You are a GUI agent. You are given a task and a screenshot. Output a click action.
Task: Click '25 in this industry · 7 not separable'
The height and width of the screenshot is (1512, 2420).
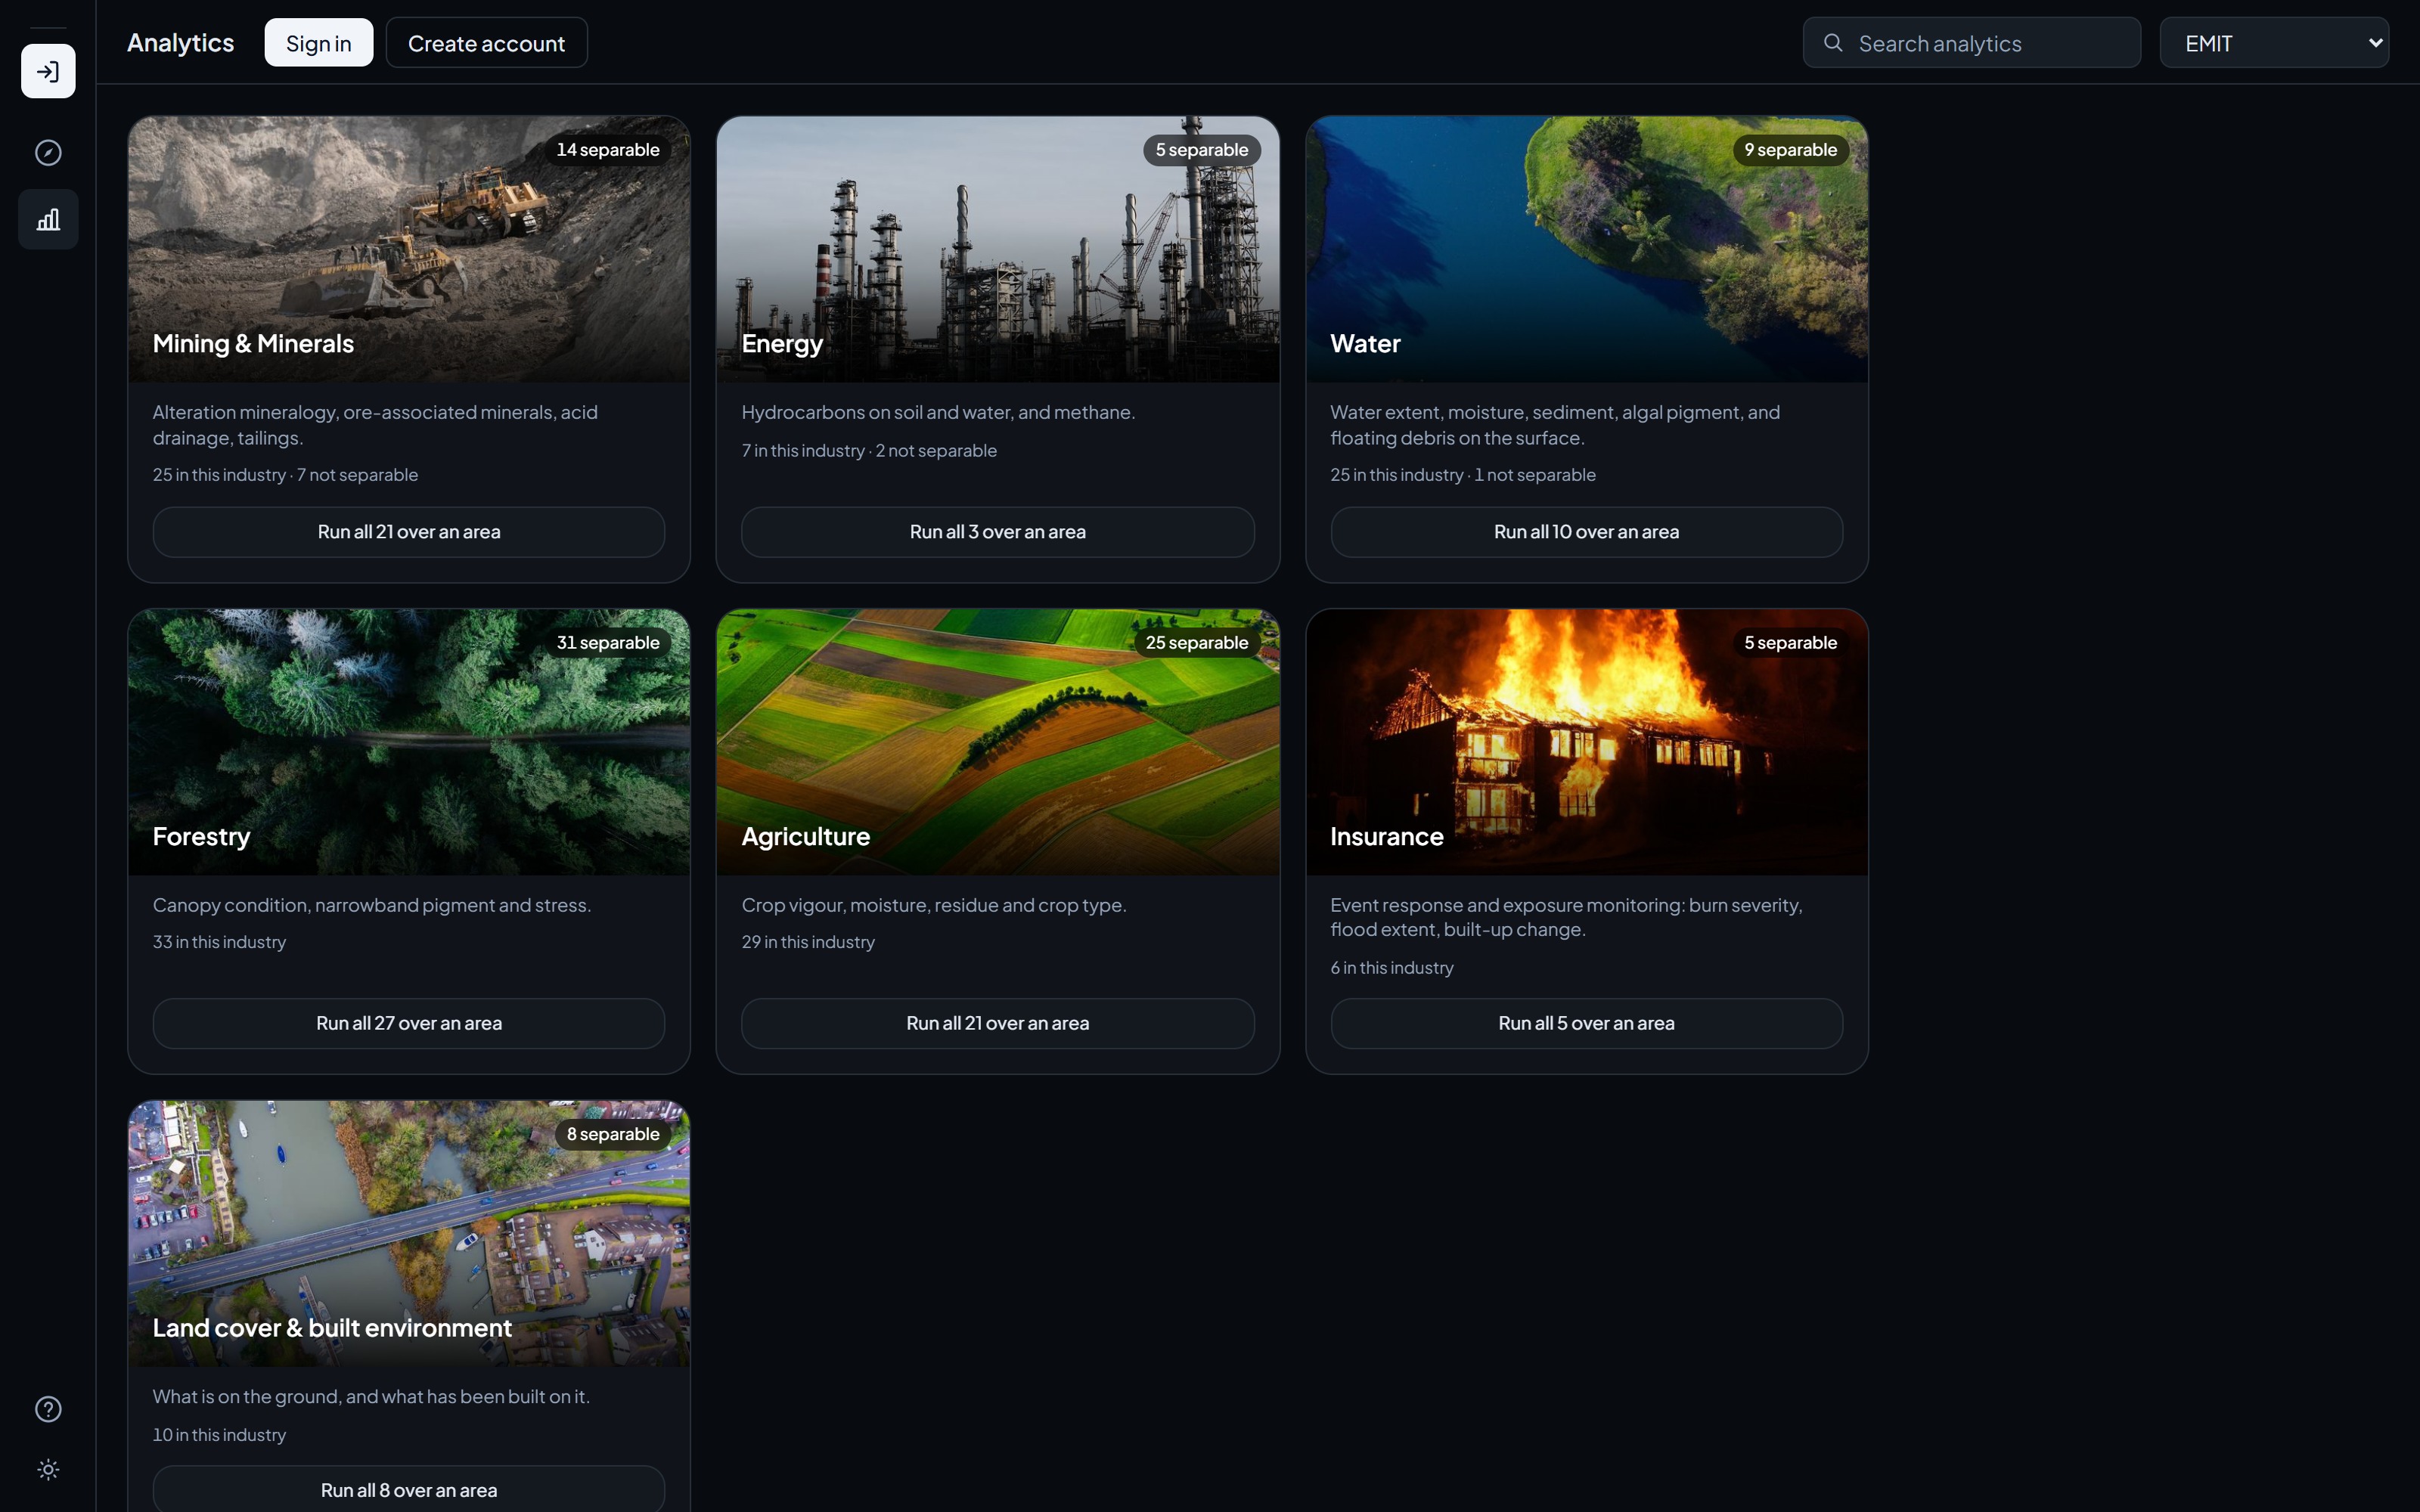(x=285, y=475)
